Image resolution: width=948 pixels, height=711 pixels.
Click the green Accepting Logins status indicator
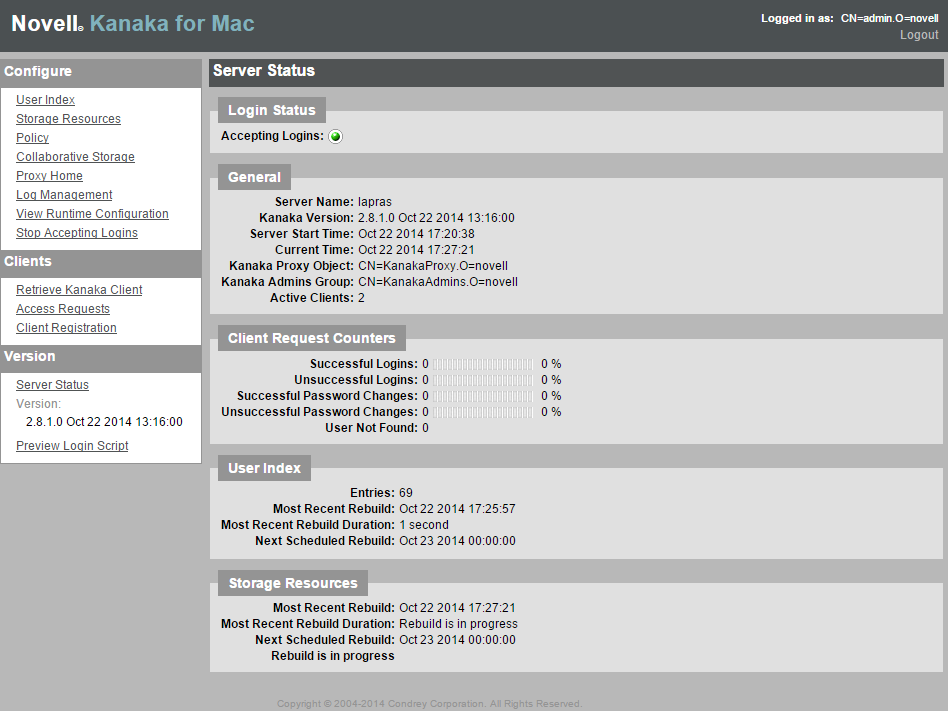coord(335,137)
